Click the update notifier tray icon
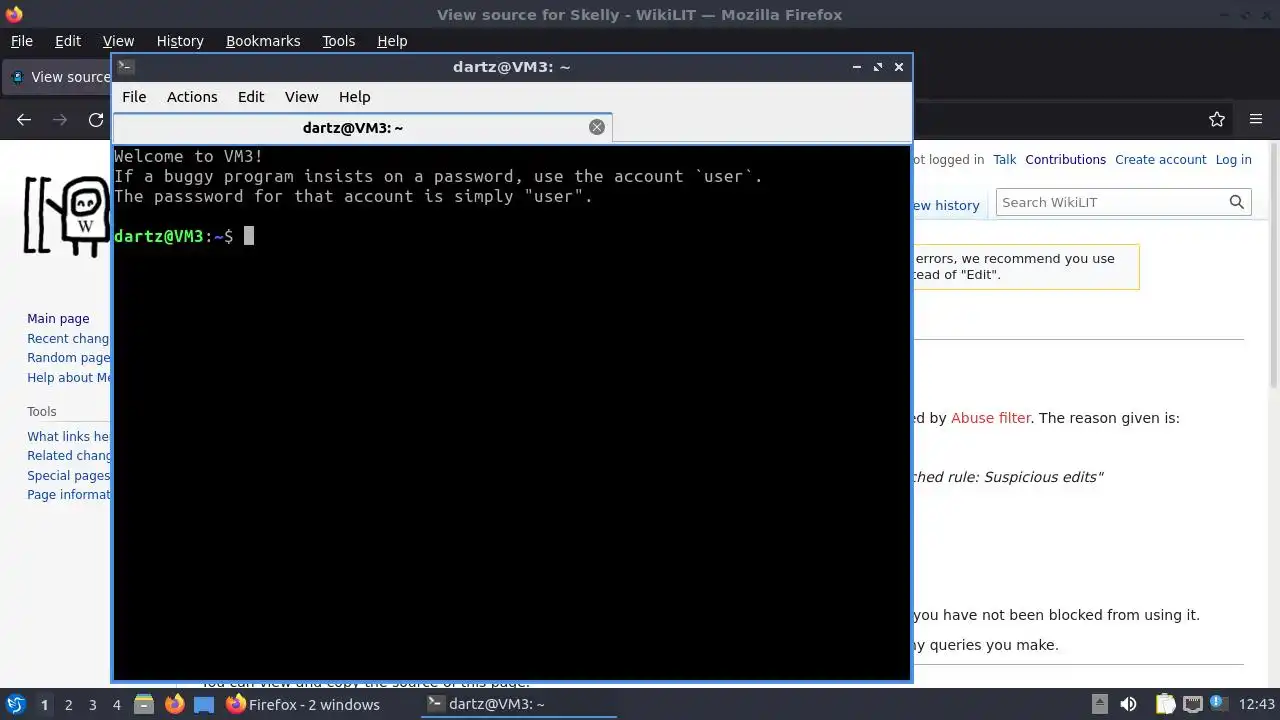The width and height of the screenshot is (1280, 720). tap(1220, 704)
